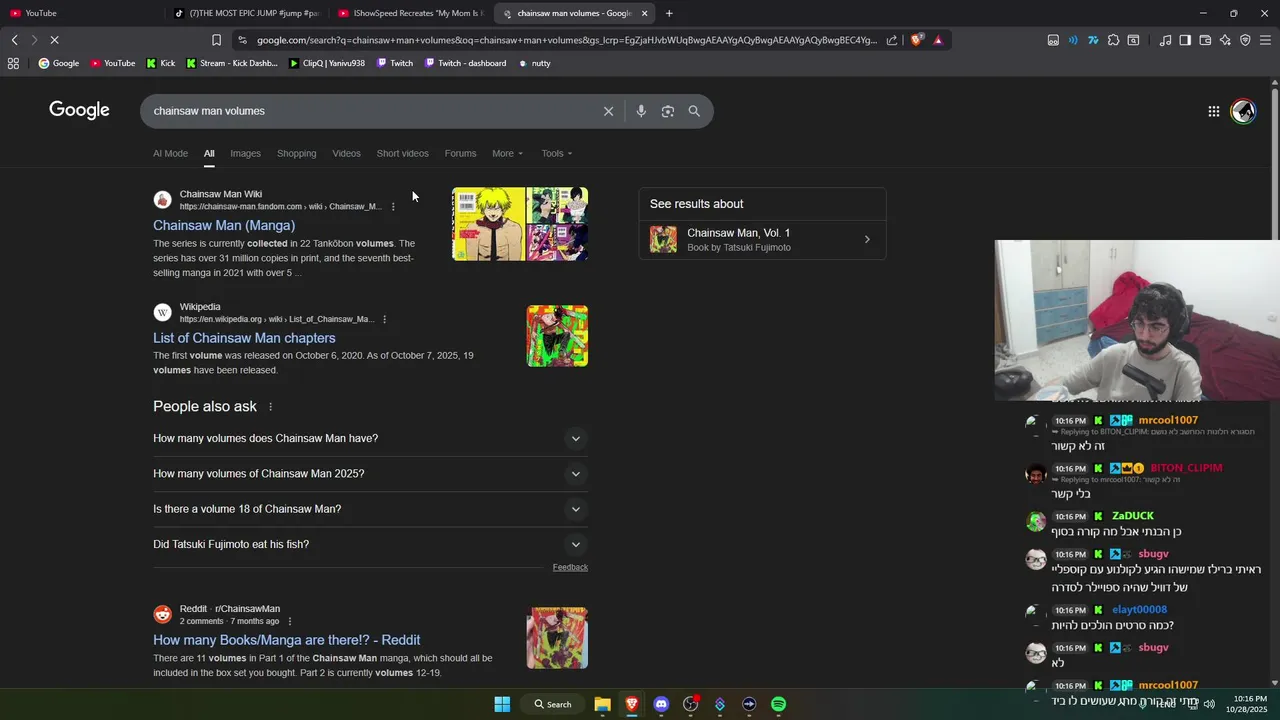Expand "How many volumes of Chainsaw Man 2025?"
Image resolution: width=1280 pixels, height=720 pixels.
click(370, 474)
